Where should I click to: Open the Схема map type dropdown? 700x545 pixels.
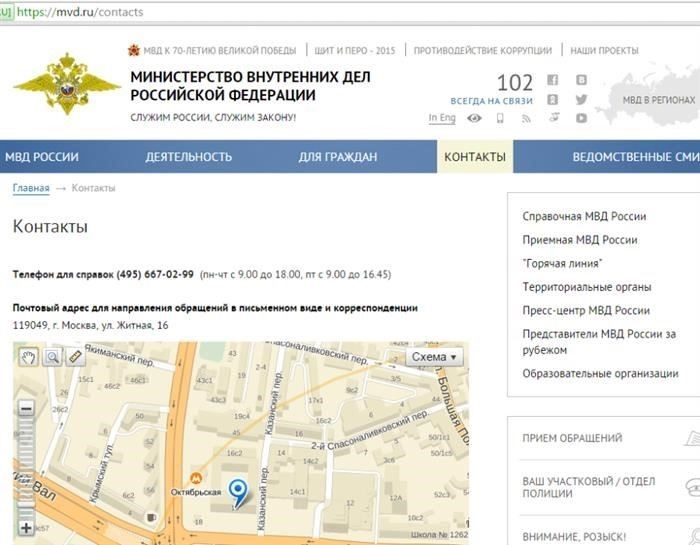434,357
